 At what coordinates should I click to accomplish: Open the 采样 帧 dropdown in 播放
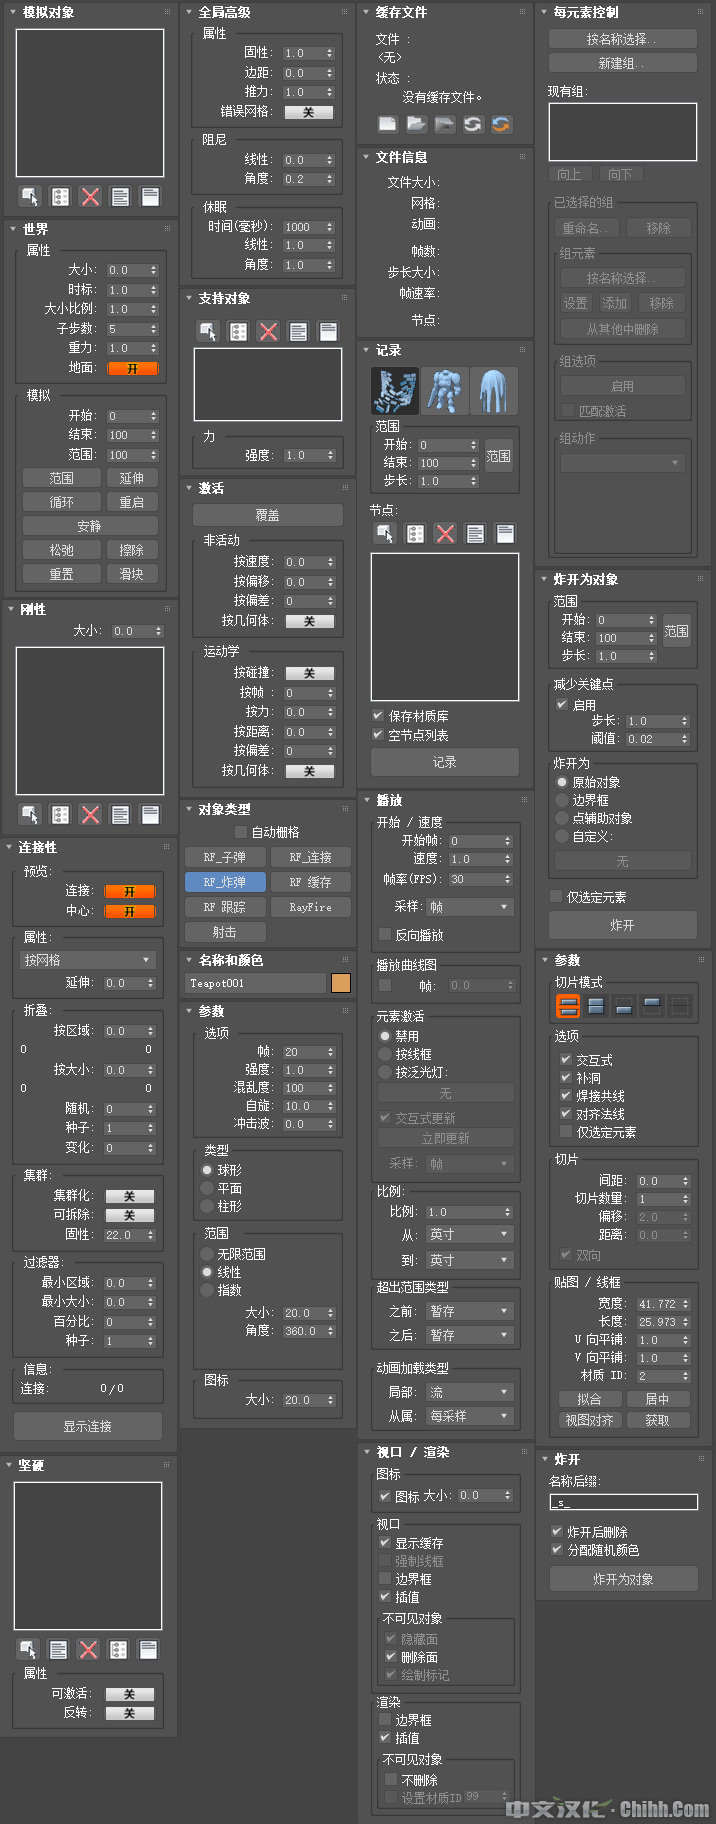coord(468,907)
